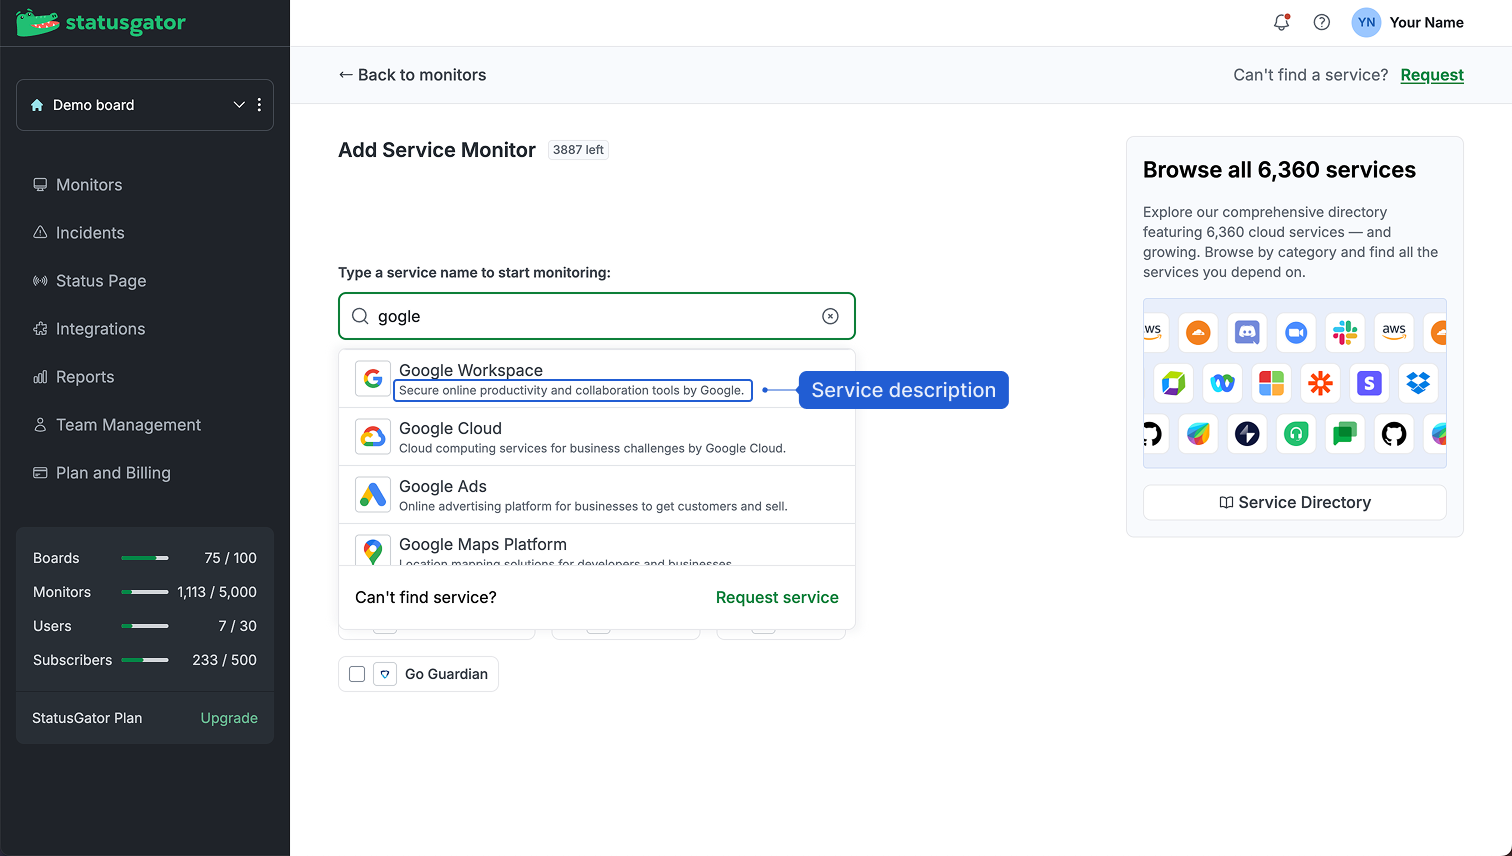Click the Slack icon in services grid
The width and height of the screenshot is (1512, 856).
click(x=1345, y=332)
